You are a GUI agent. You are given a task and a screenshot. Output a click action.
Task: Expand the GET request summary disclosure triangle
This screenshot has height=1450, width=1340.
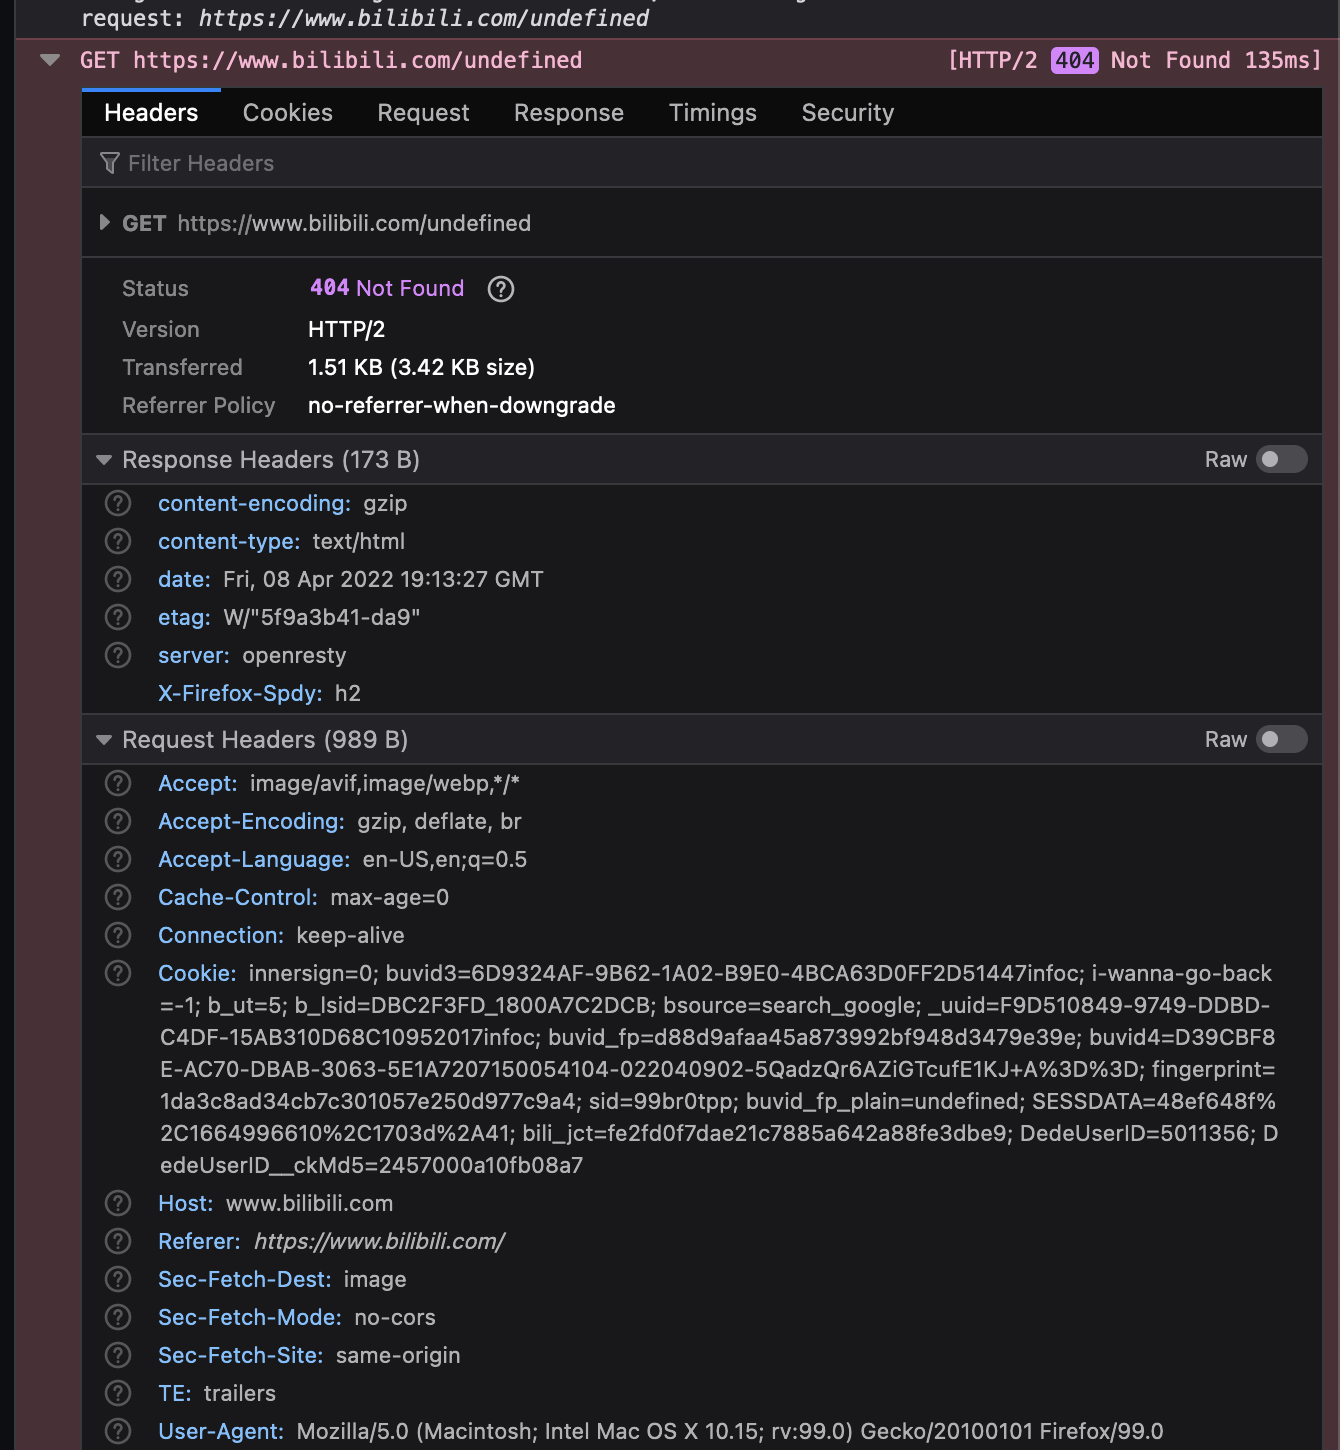tap(105, 223)
